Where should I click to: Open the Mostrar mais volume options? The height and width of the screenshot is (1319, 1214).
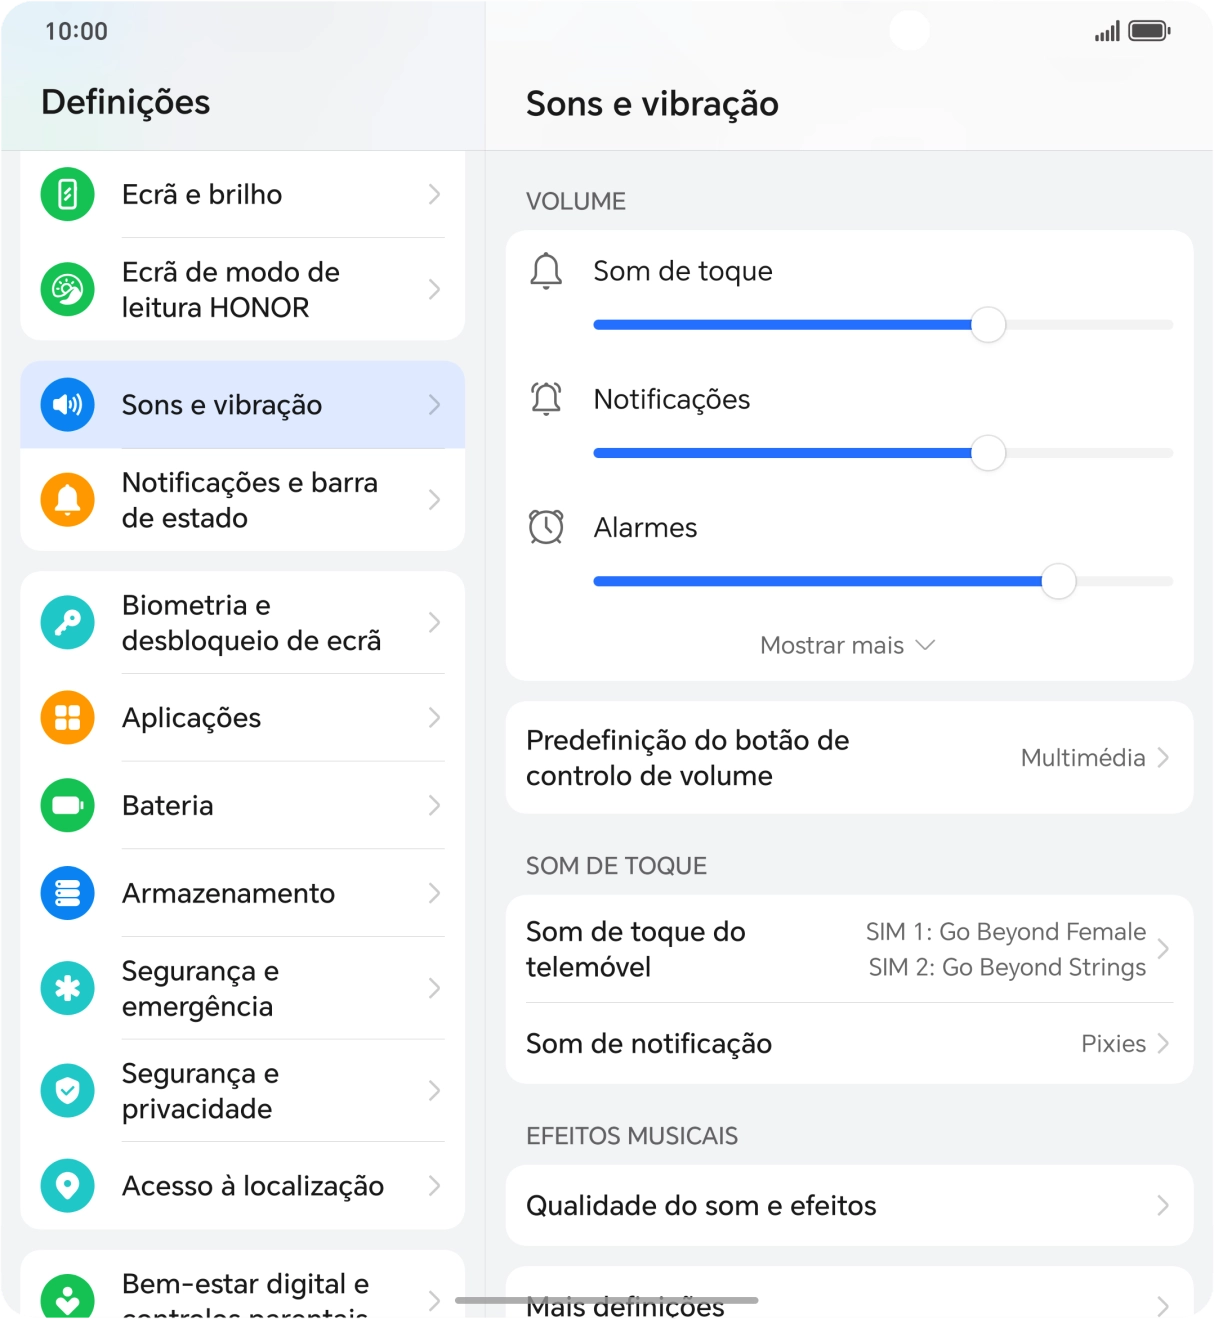point(846,645)
